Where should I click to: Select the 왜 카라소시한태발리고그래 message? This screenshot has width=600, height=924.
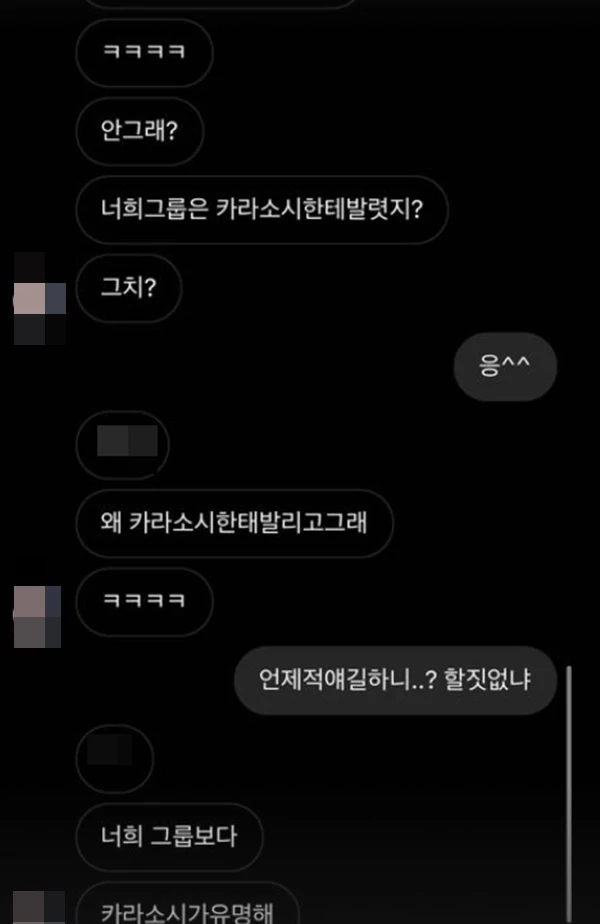[235, 523]
